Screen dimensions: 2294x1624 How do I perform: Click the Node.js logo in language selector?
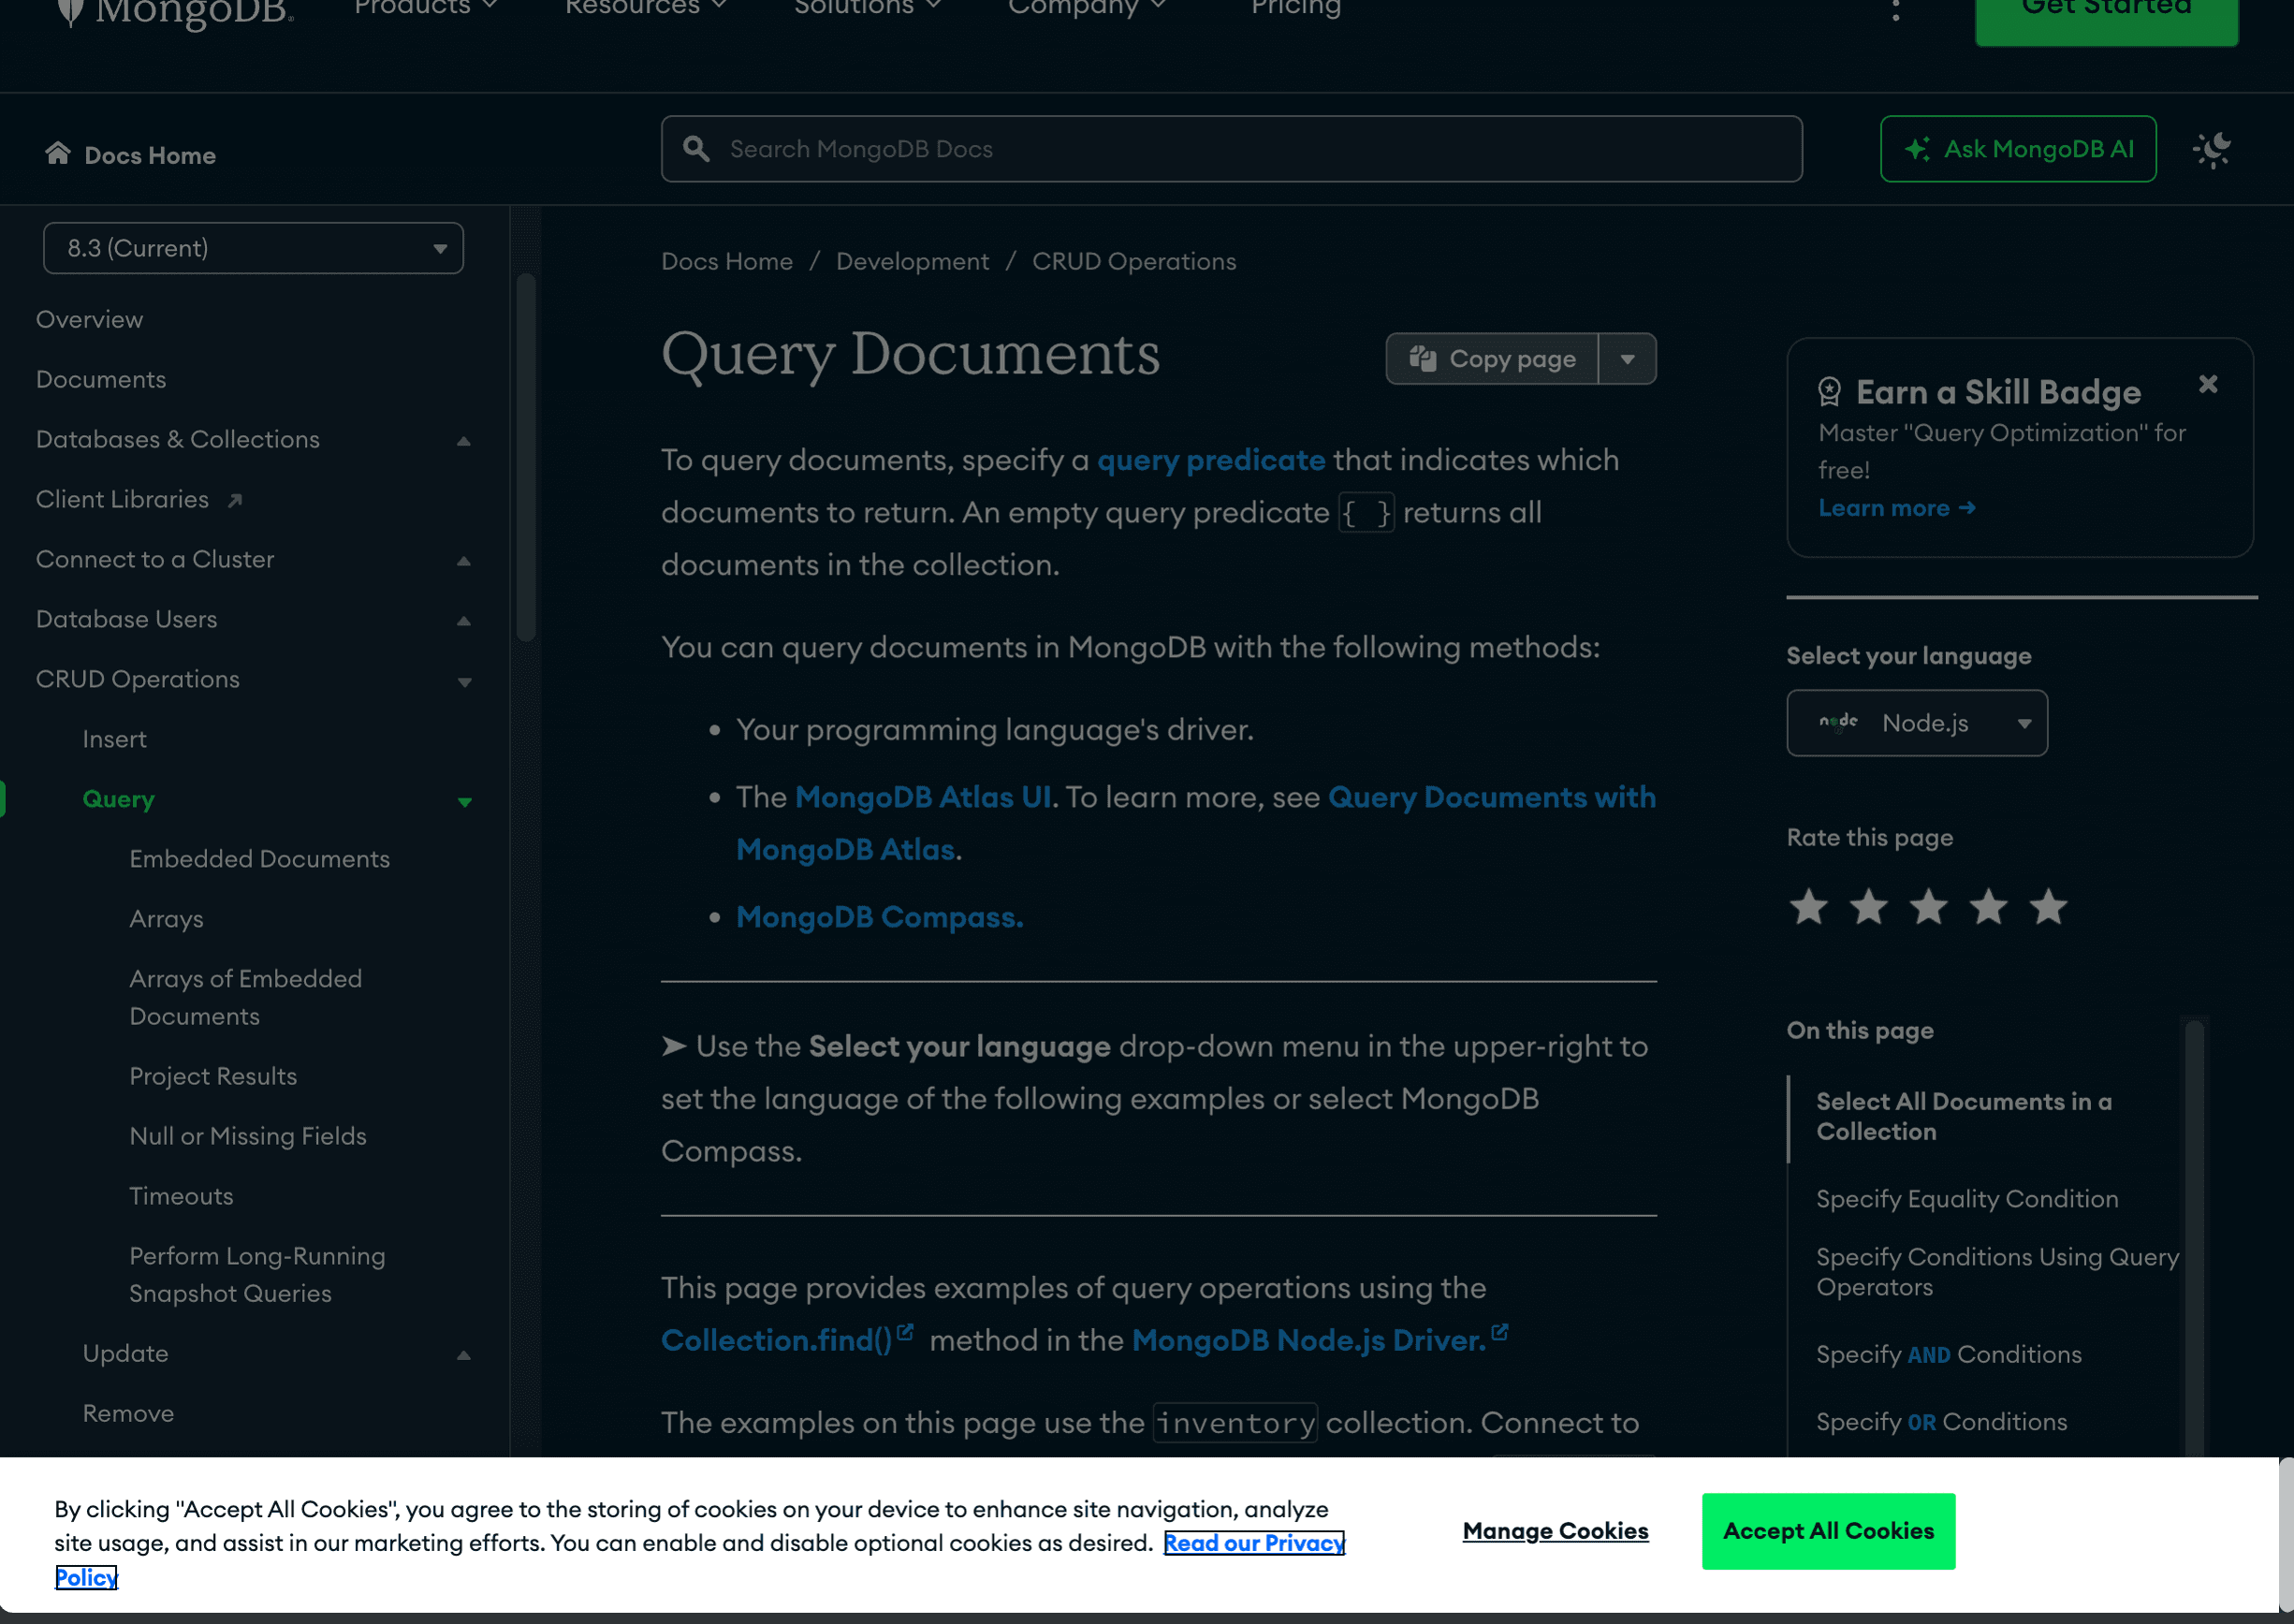click(1838, 722)
